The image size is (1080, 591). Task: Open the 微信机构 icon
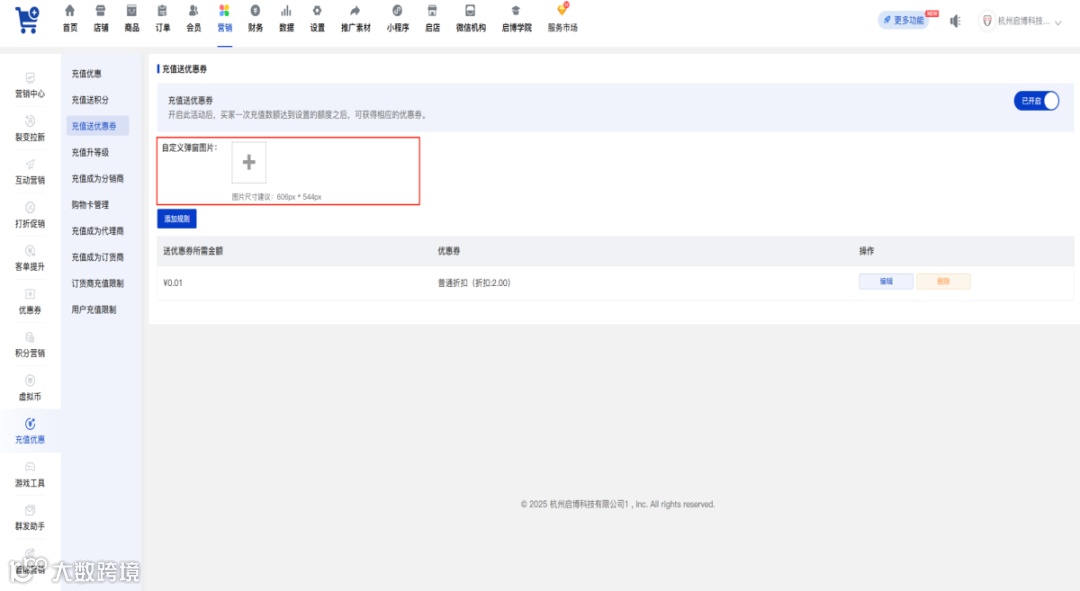tap(470, 11)
